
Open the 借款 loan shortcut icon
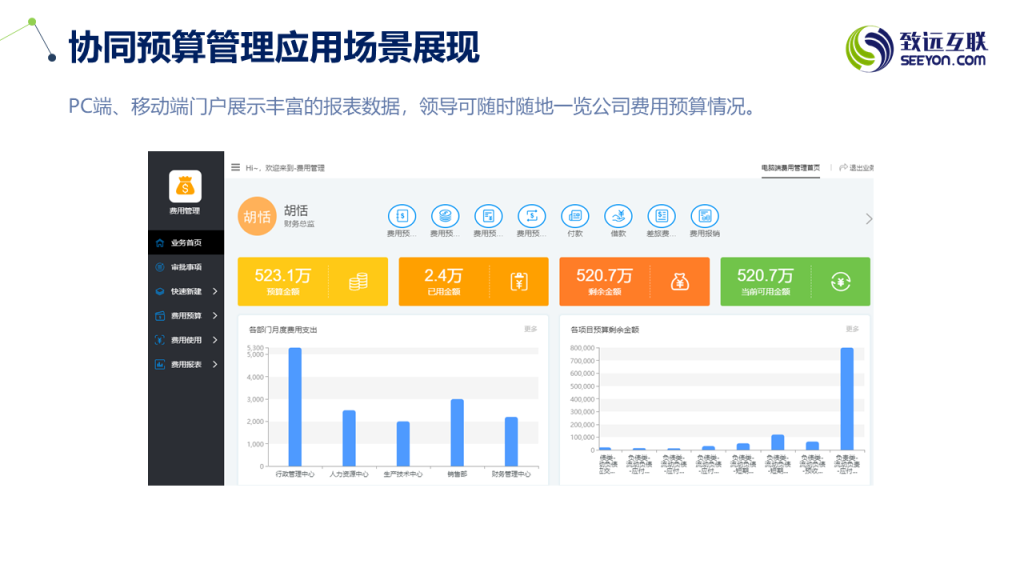[618, 216]
